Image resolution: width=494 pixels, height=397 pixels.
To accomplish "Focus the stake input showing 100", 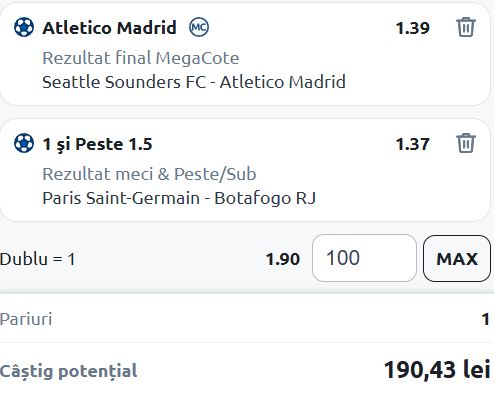I will pyautogui.click(x=364, y=258).
